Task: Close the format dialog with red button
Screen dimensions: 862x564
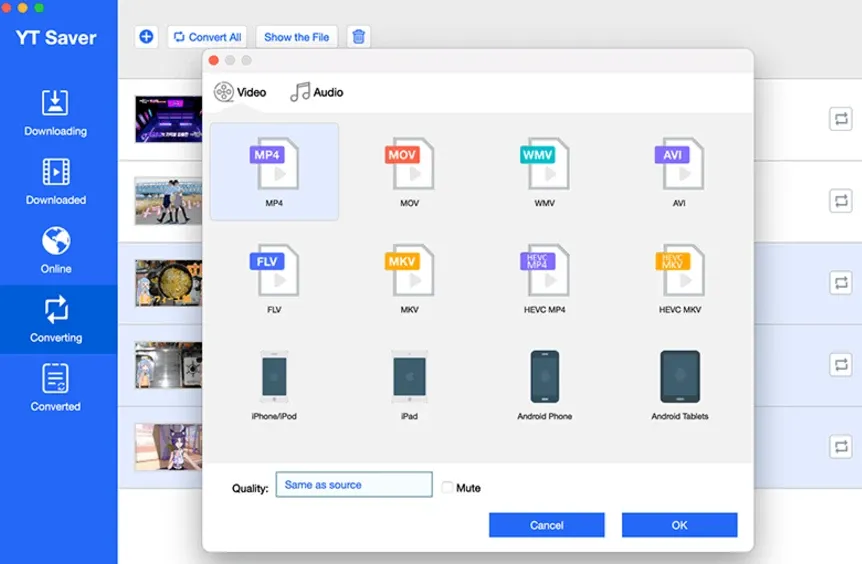Action: coord(214,60)
